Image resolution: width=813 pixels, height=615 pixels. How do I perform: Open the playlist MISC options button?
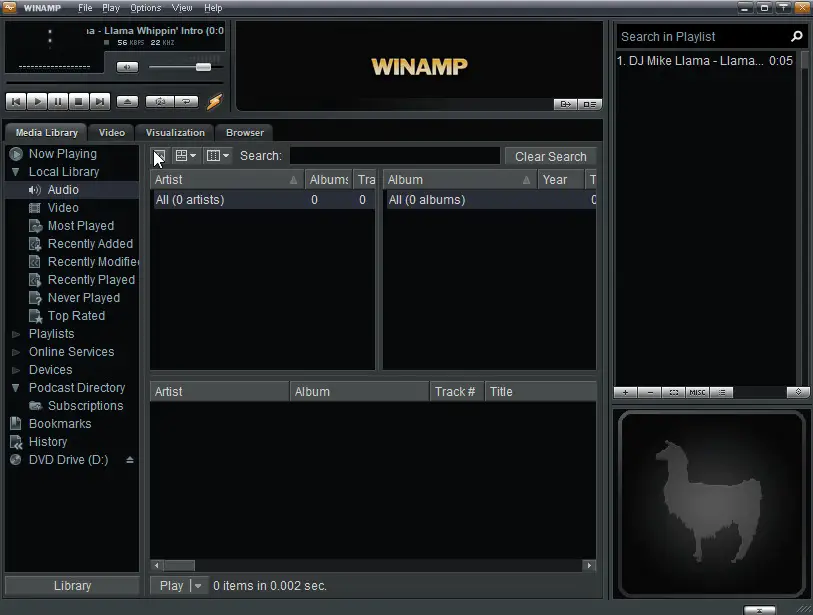(x=697, y=393)
